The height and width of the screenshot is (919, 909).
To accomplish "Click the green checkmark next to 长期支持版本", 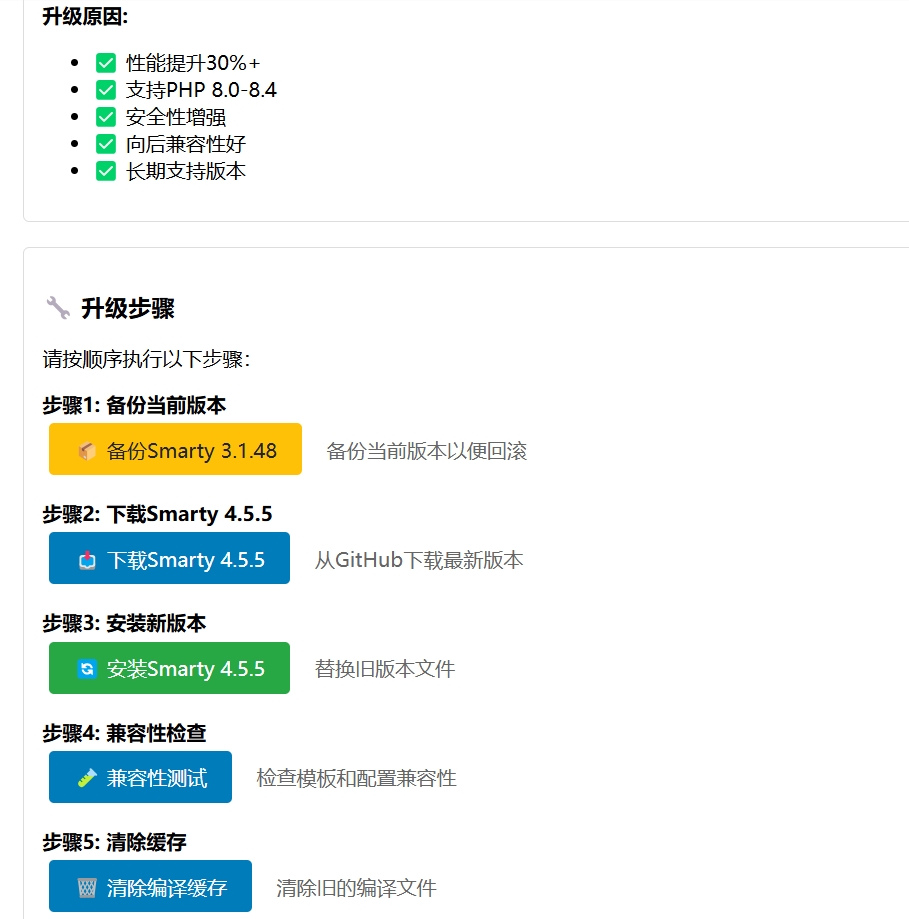I will pyautogui.click(x=106, y=171).
